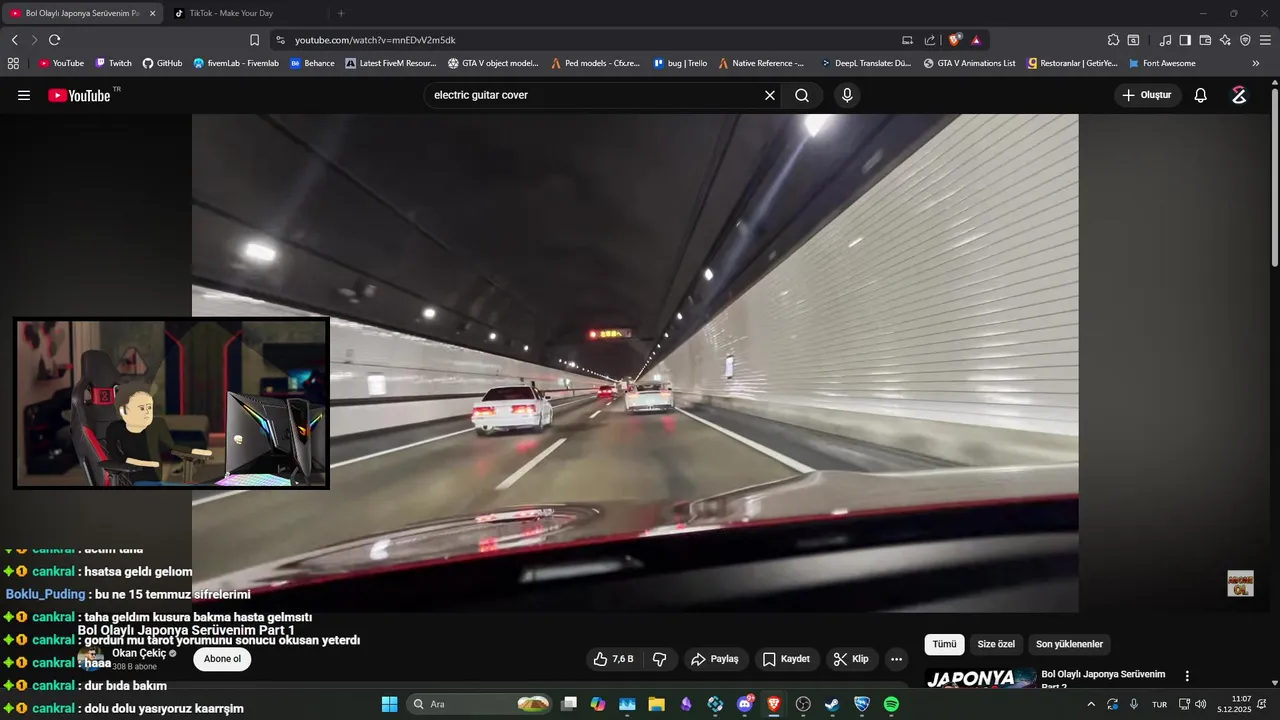Open a new browser tab
Viewport: 1280px width, 720px height.
click(341, 13)
